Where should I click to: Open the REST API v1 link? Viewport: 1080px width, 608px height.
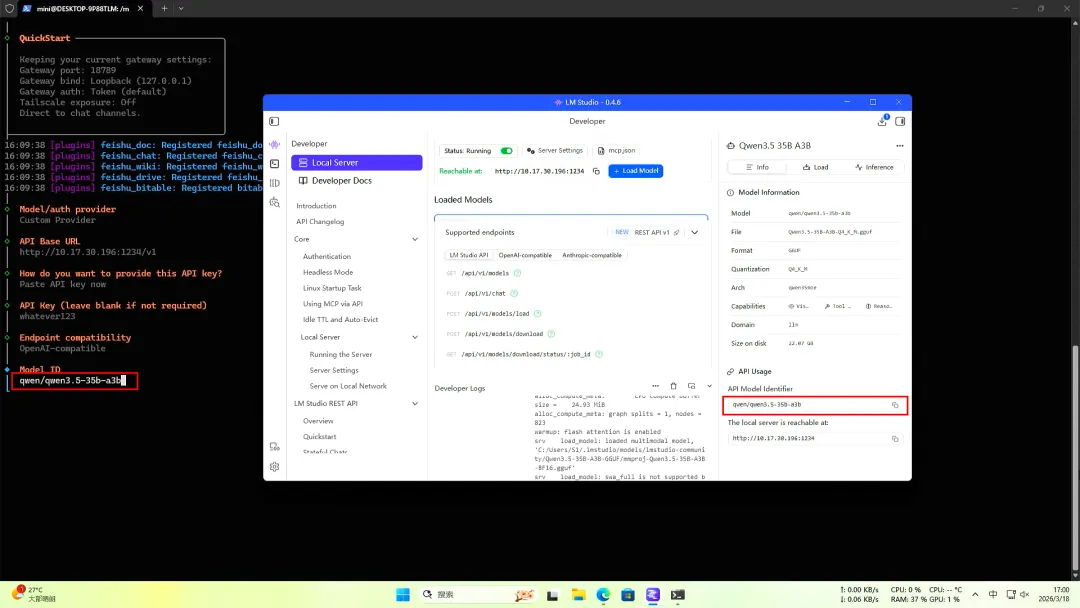[656, 233]
